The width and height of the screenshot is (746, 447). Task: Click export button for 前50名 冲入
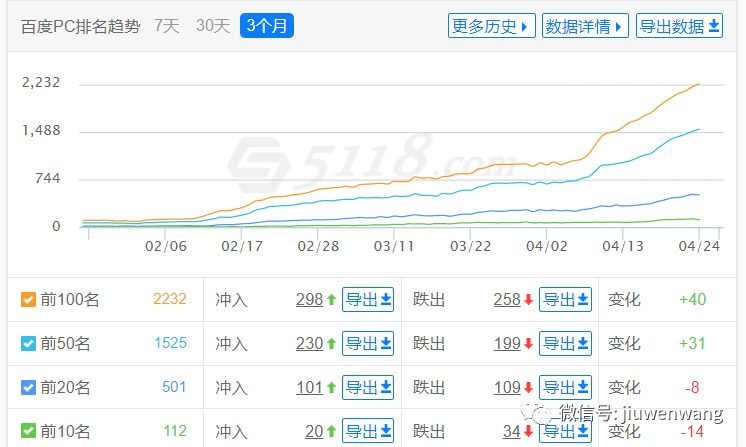coord(369,344)
